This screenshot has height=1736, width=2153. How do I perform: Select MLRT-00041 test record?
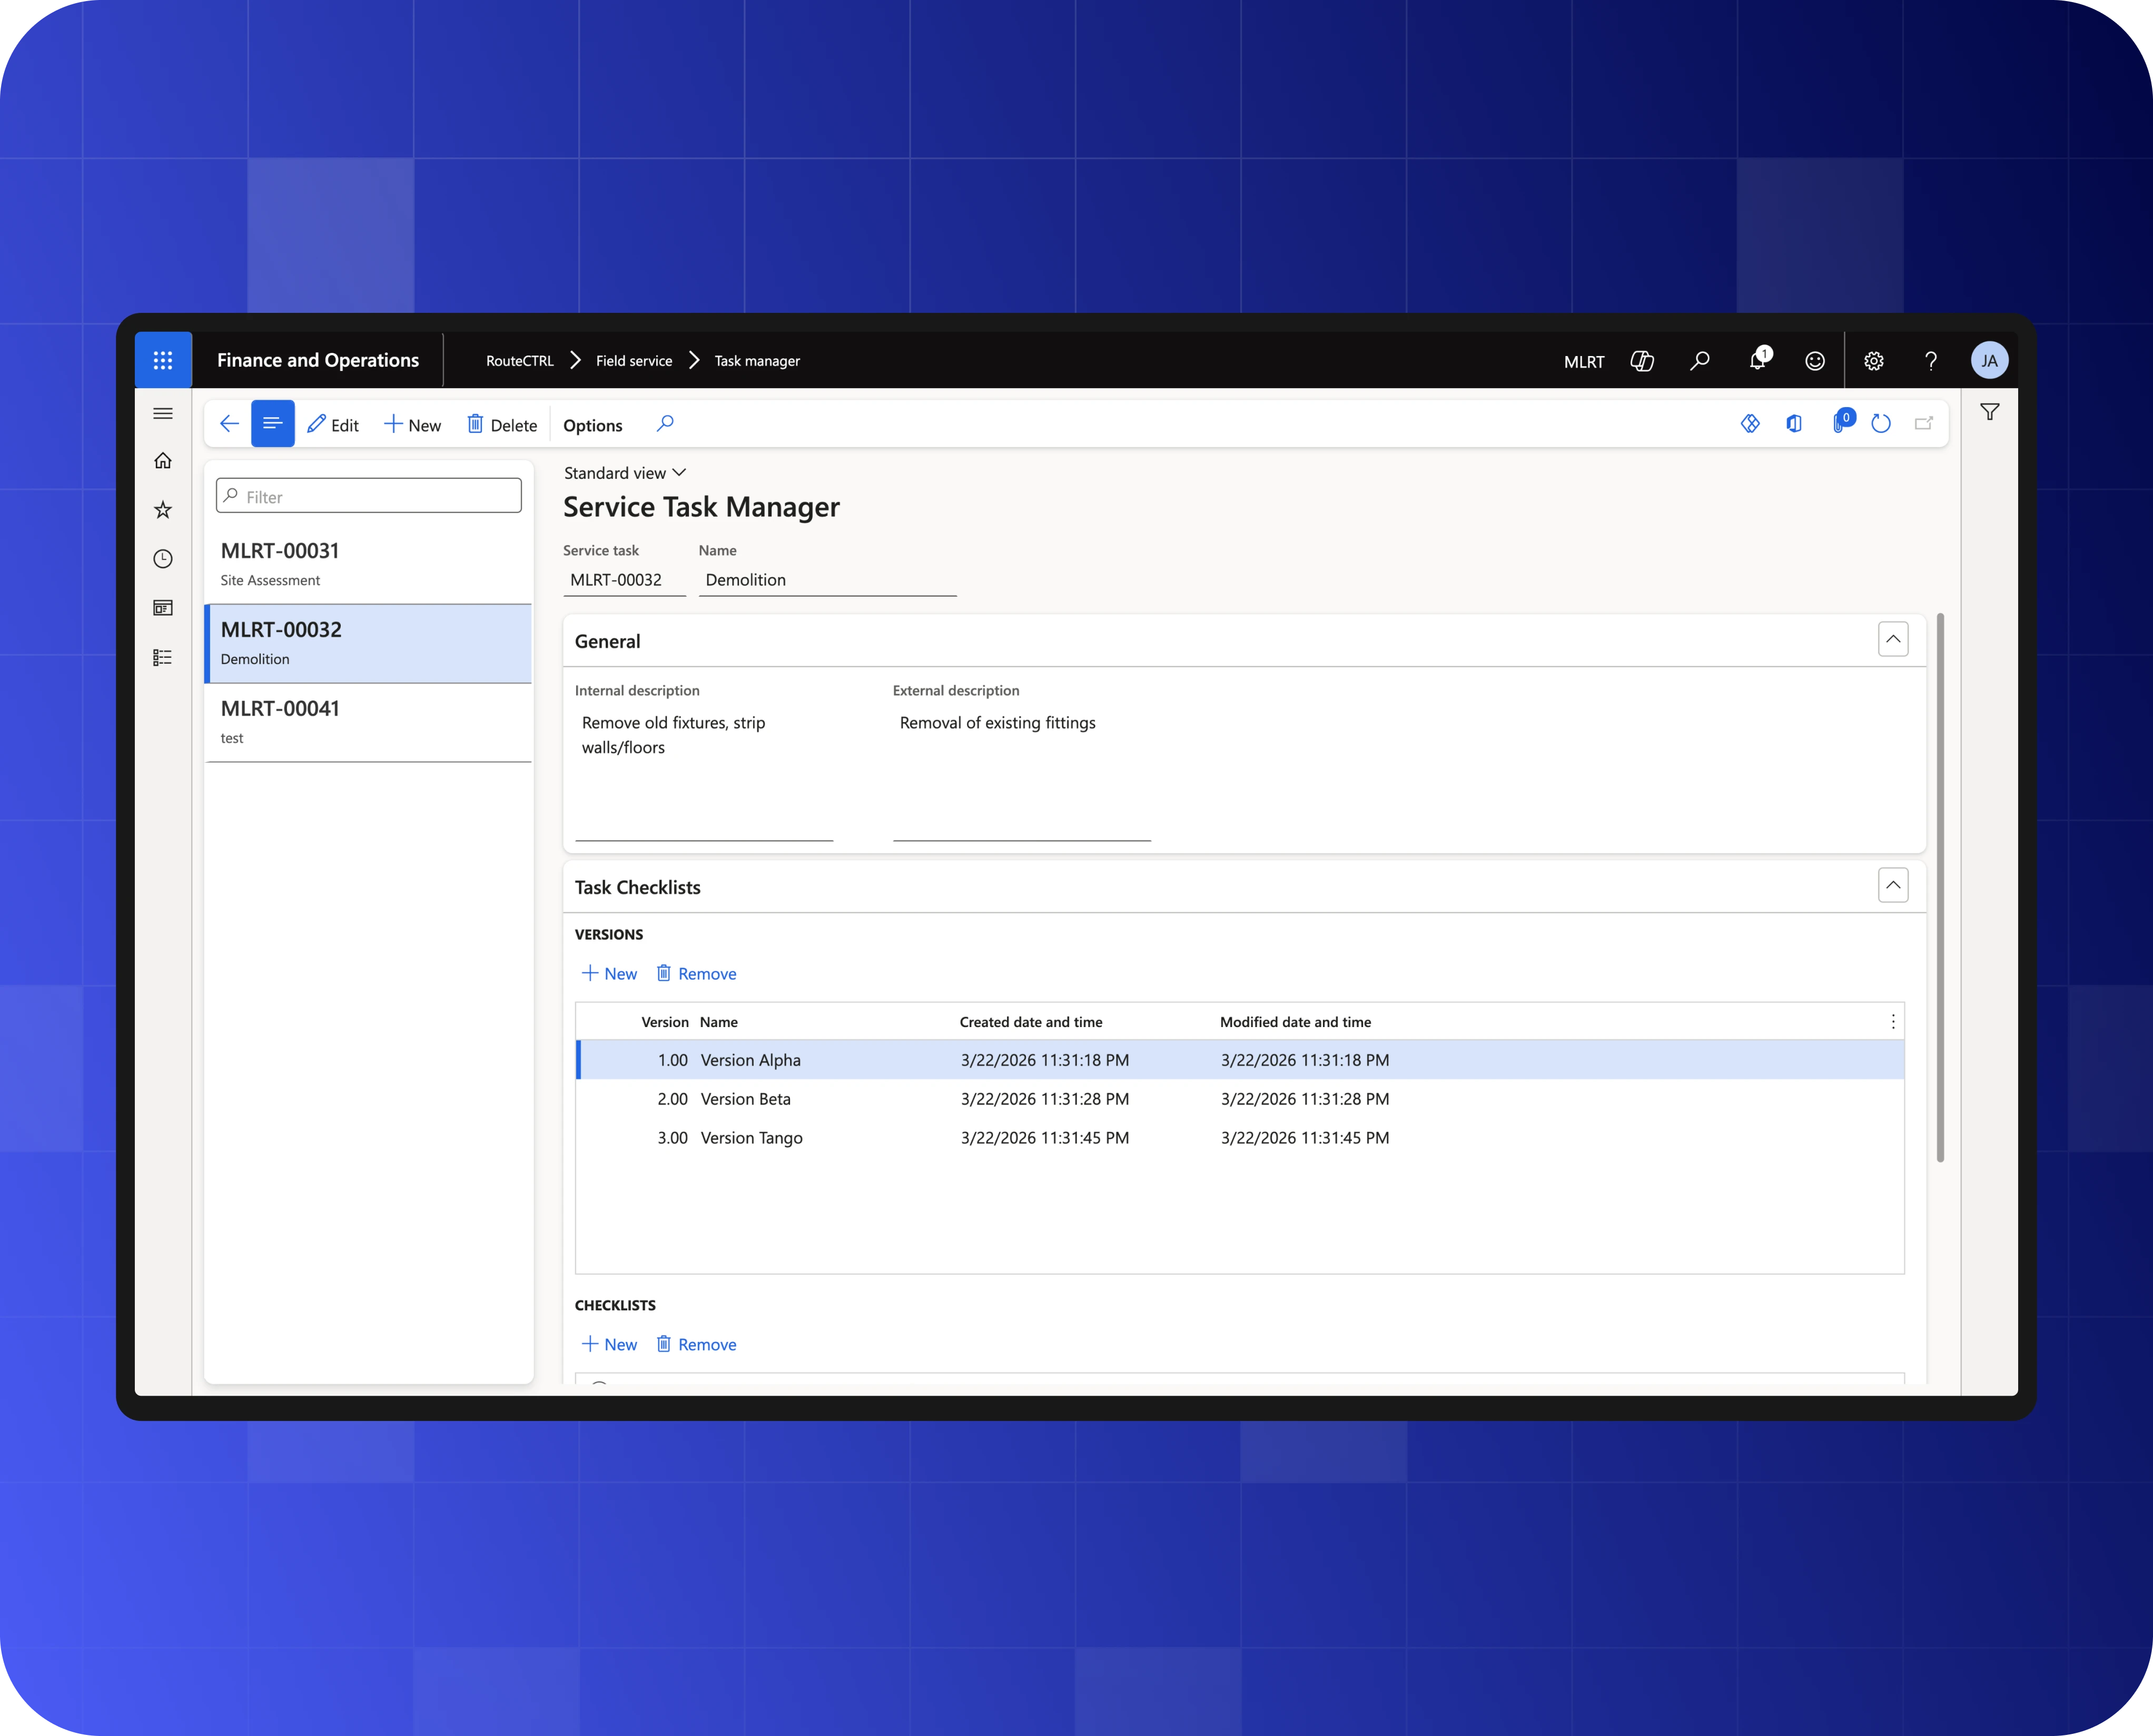(368, 722)
